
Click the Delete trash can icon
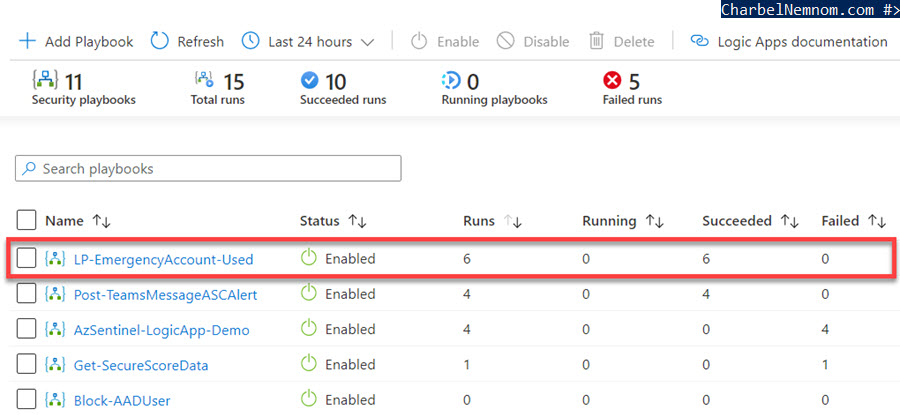(597, 41)
